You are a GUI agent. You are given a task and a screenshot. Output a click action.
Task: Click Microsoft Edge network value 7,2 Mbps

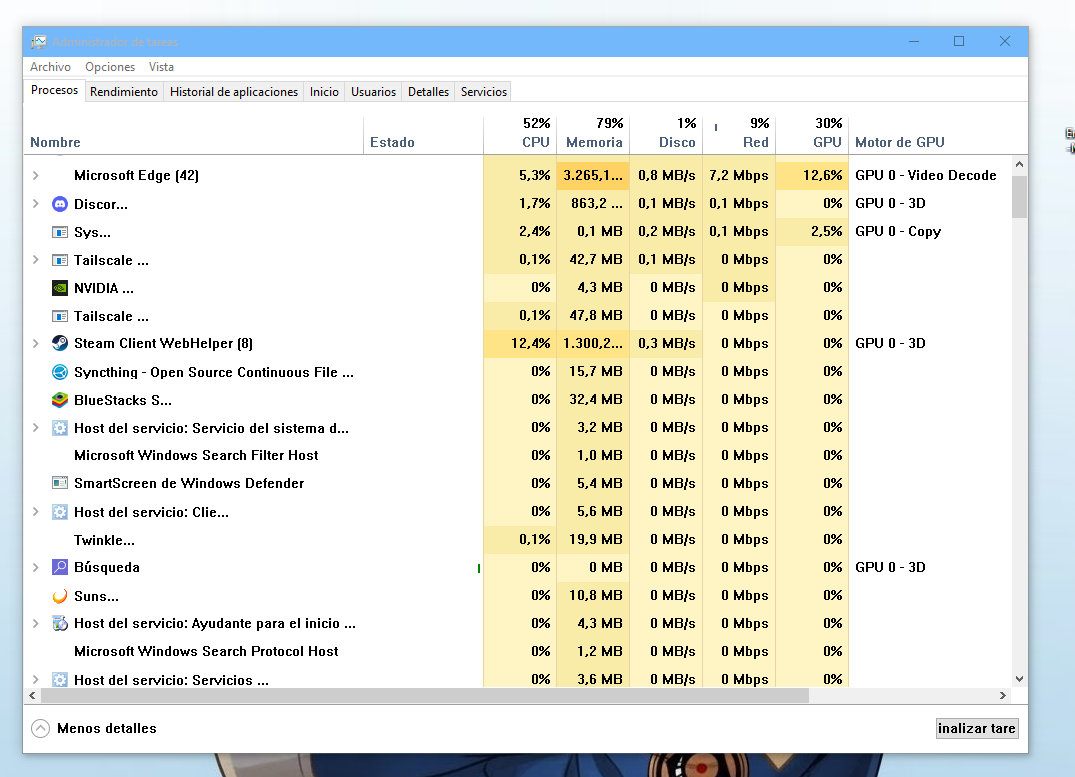[738, 176]
